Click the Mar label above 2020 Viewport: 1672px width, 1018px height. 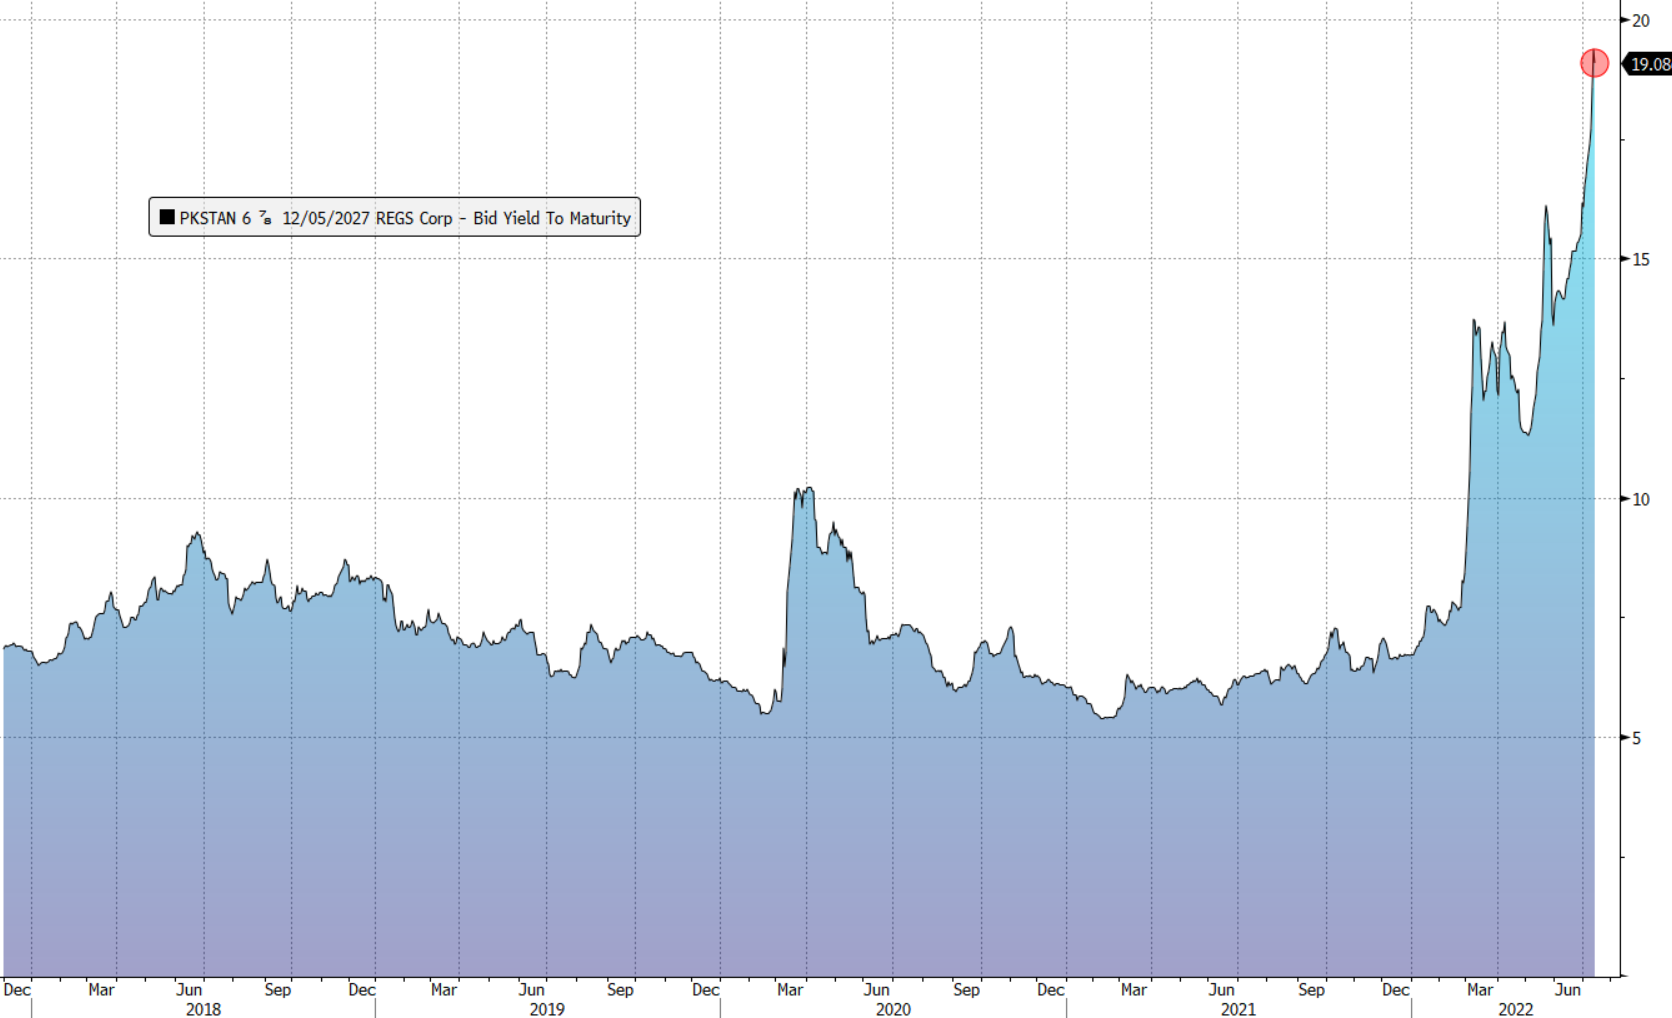click(x=790, y=989)
